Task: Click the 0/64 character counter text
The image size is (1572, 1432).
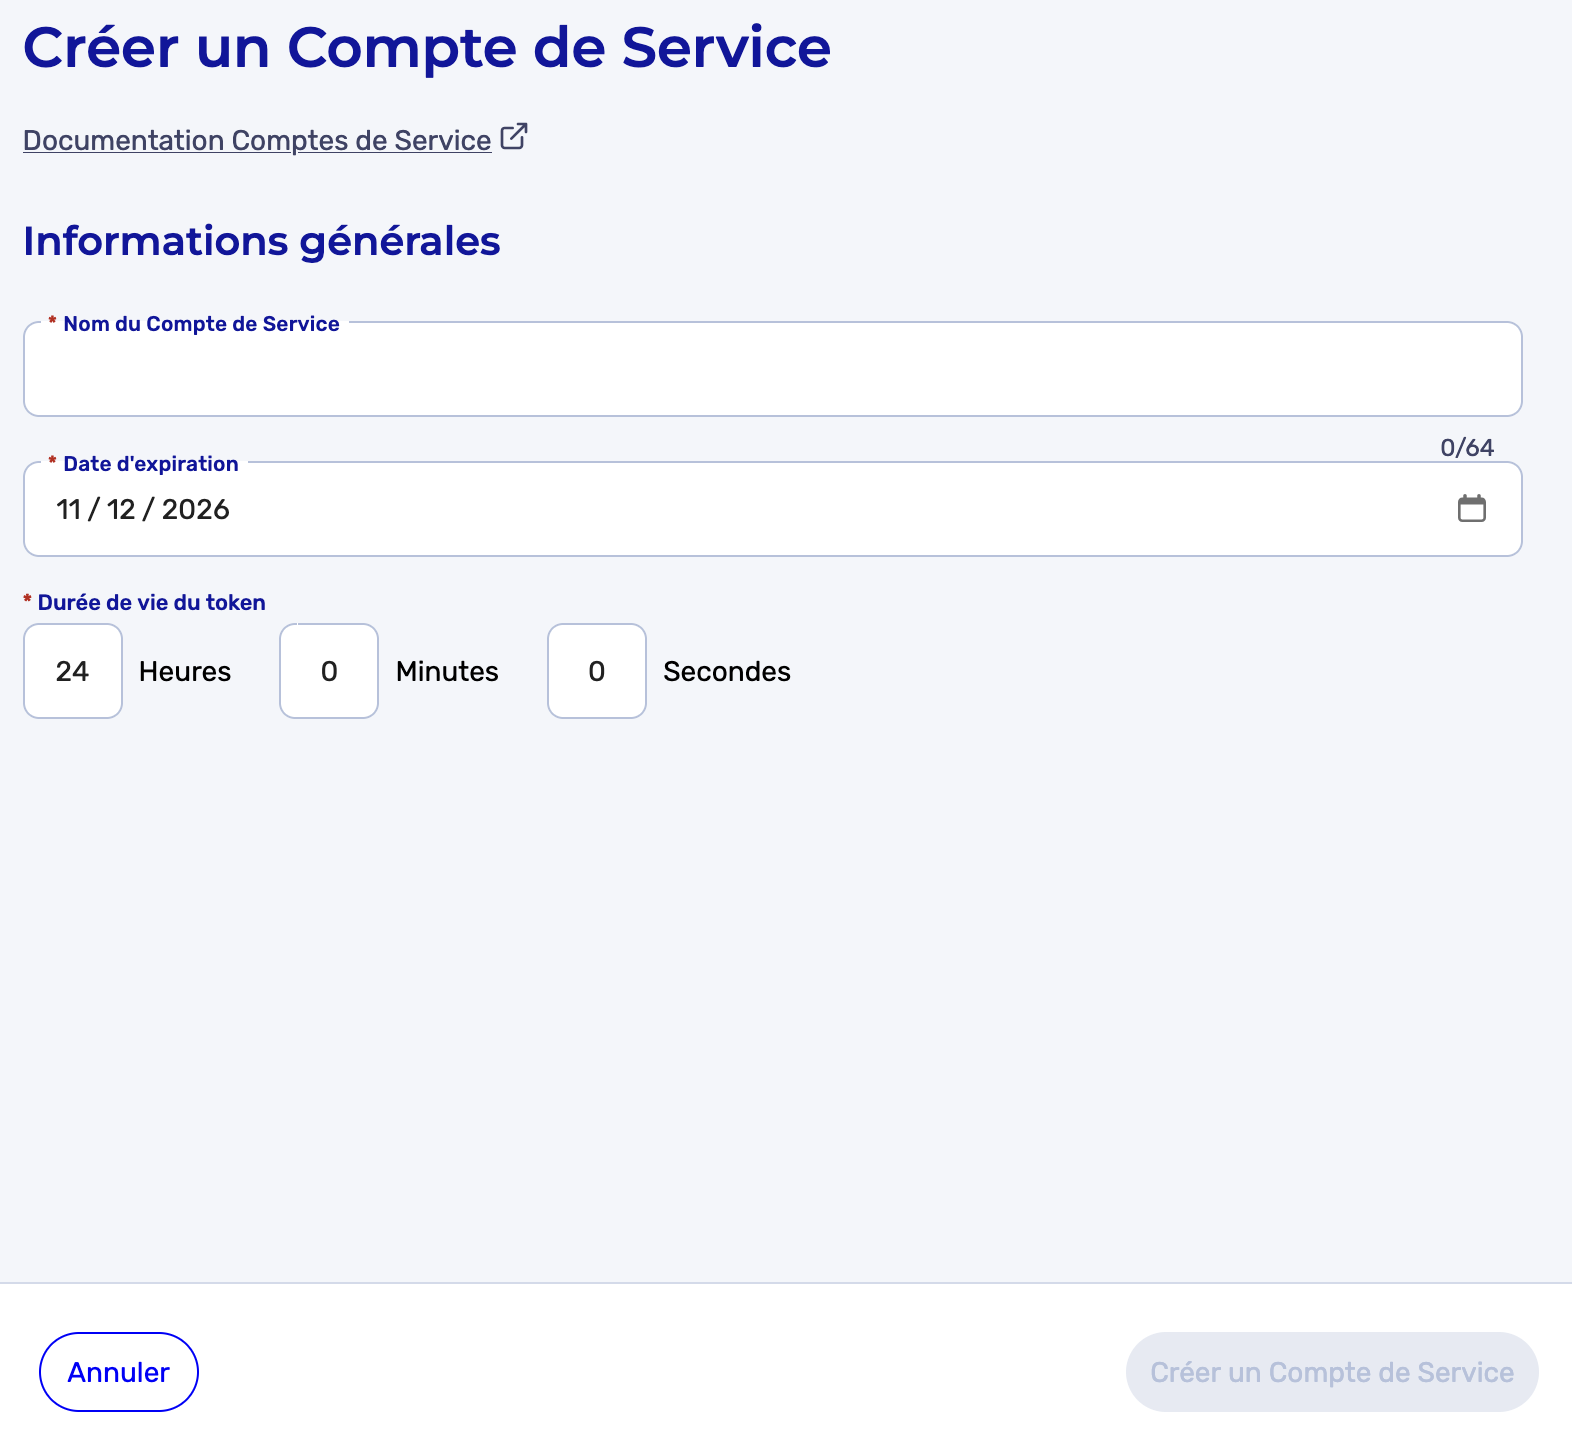Action: 1467,448
